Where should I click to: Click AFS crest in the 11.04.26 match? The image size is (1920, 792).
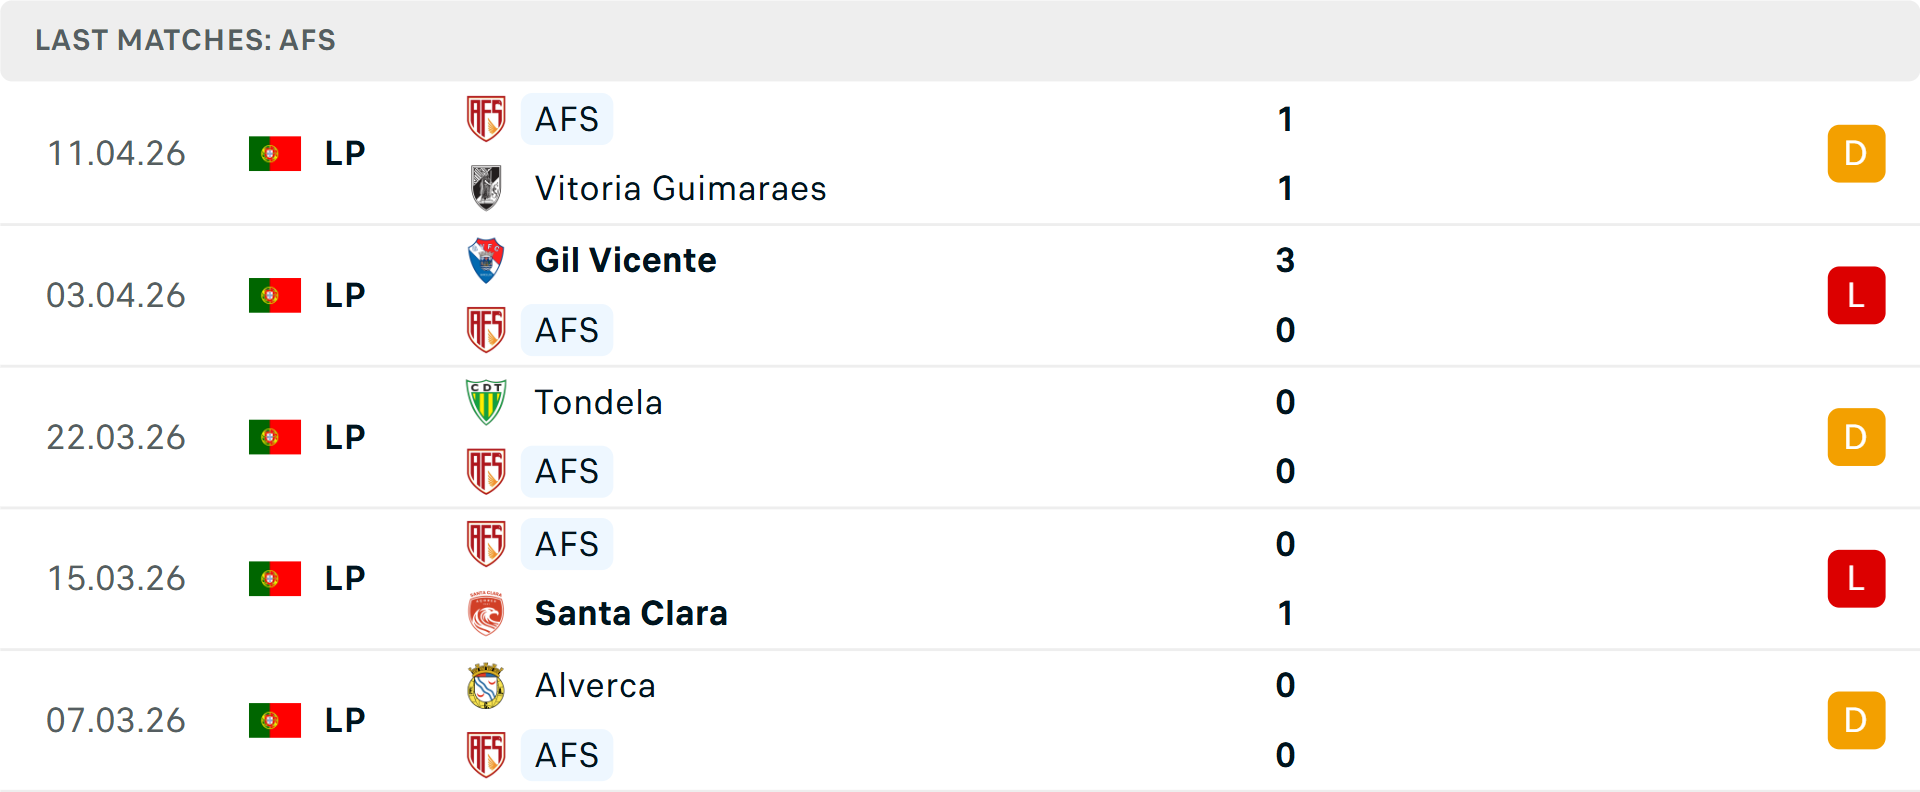pos(486,119)
